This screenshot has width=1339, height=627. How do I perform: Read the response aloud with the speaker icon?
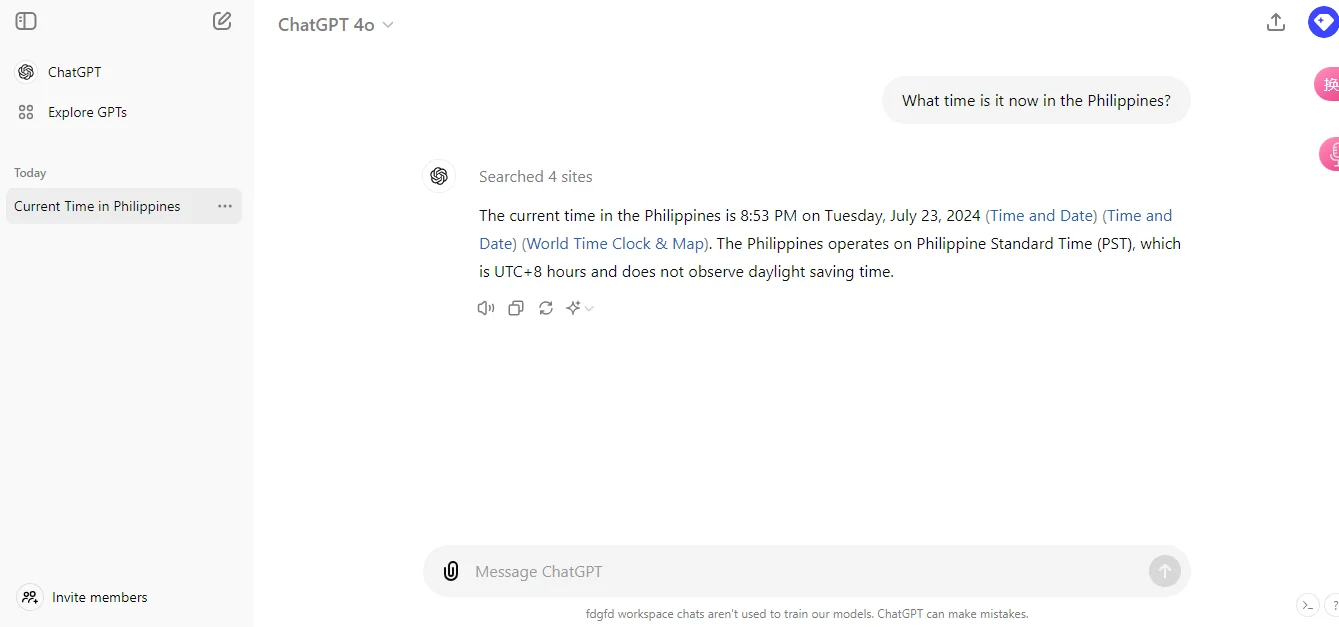point(486,308)
